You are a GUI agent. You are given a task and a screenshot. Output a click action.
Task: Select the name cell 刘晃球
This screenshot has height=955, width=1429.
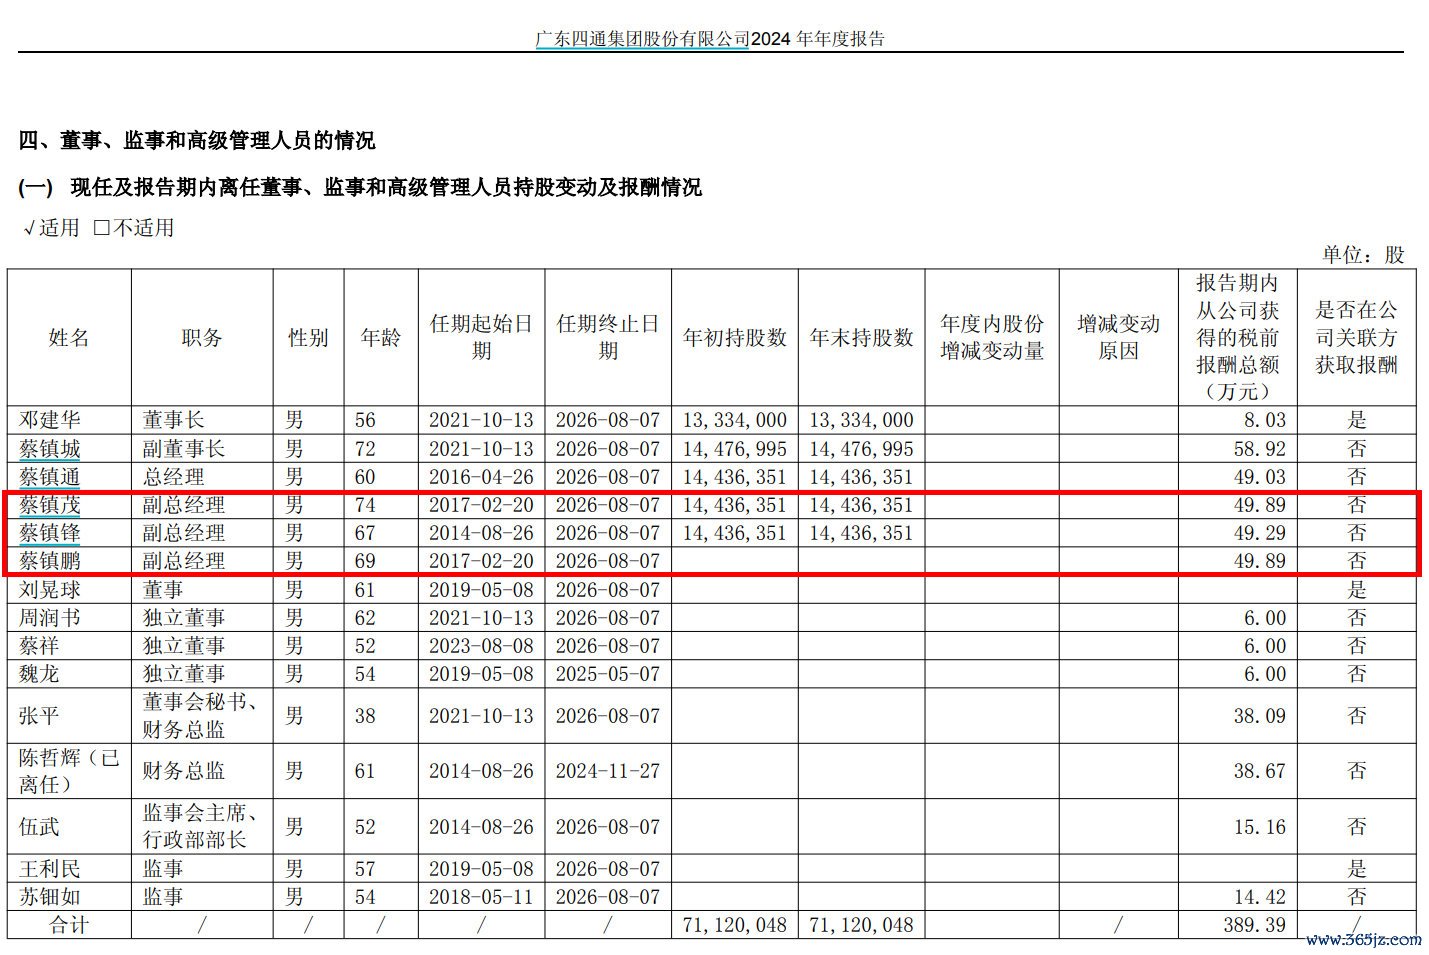[50, 590]
